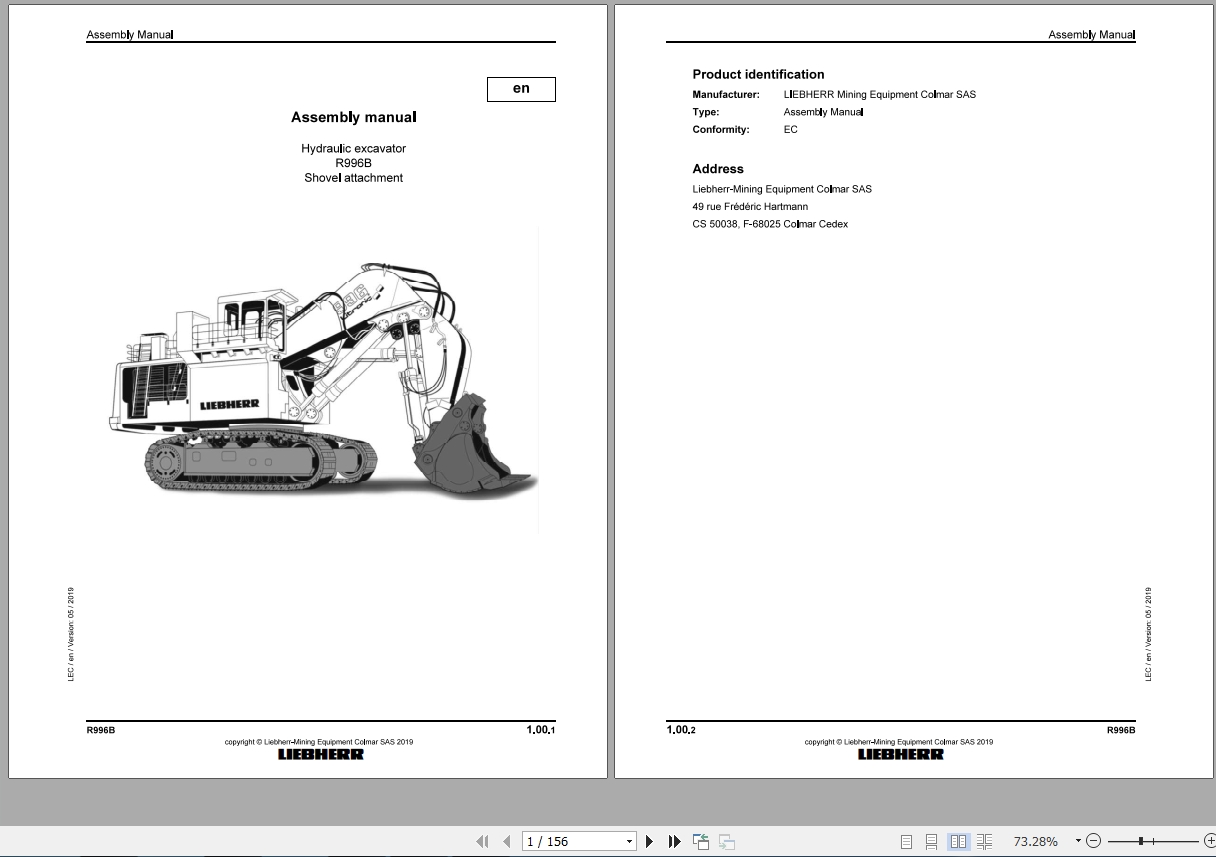
Task: Zoom in on the document
Action: click(1207, 841)
